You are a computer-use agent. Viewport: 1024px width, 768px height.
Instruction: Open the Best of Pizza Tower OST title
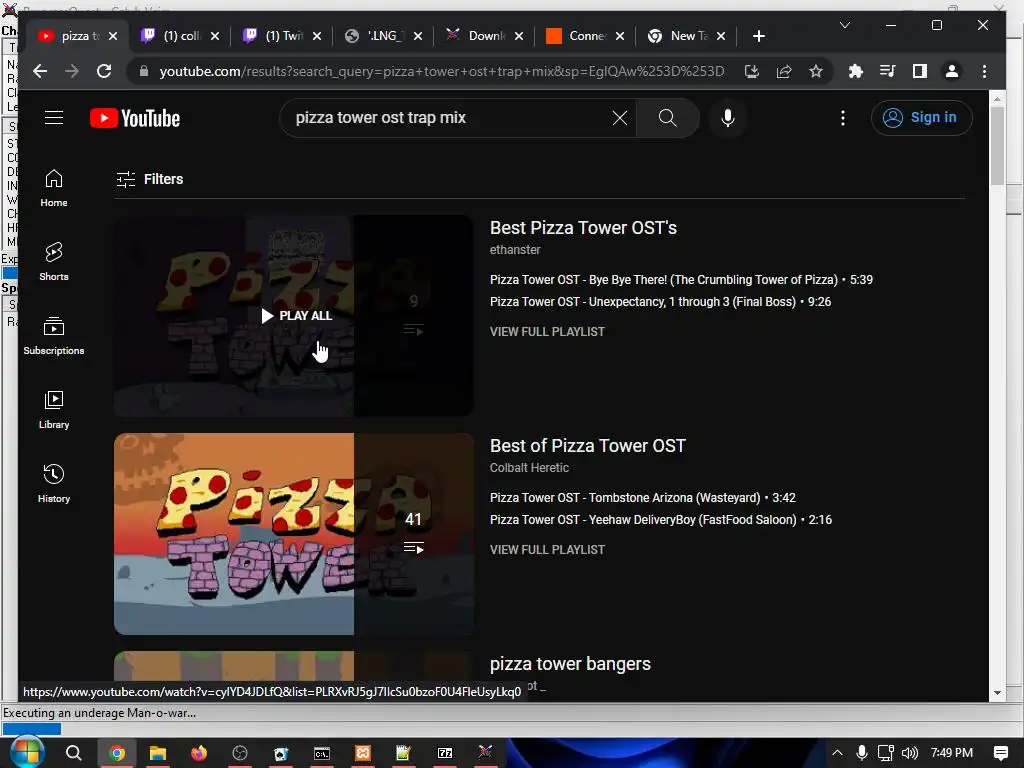pyautogui.click(x=588, y=446)
